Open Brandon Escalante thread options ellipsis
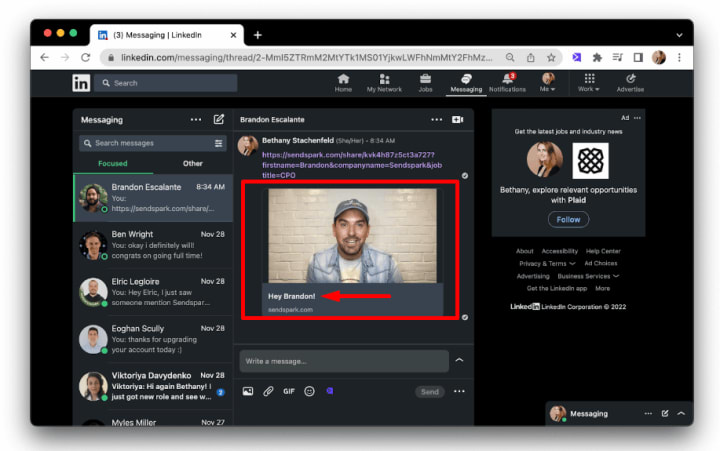Viewport: 720px width, 451px height. pos(437,119)
